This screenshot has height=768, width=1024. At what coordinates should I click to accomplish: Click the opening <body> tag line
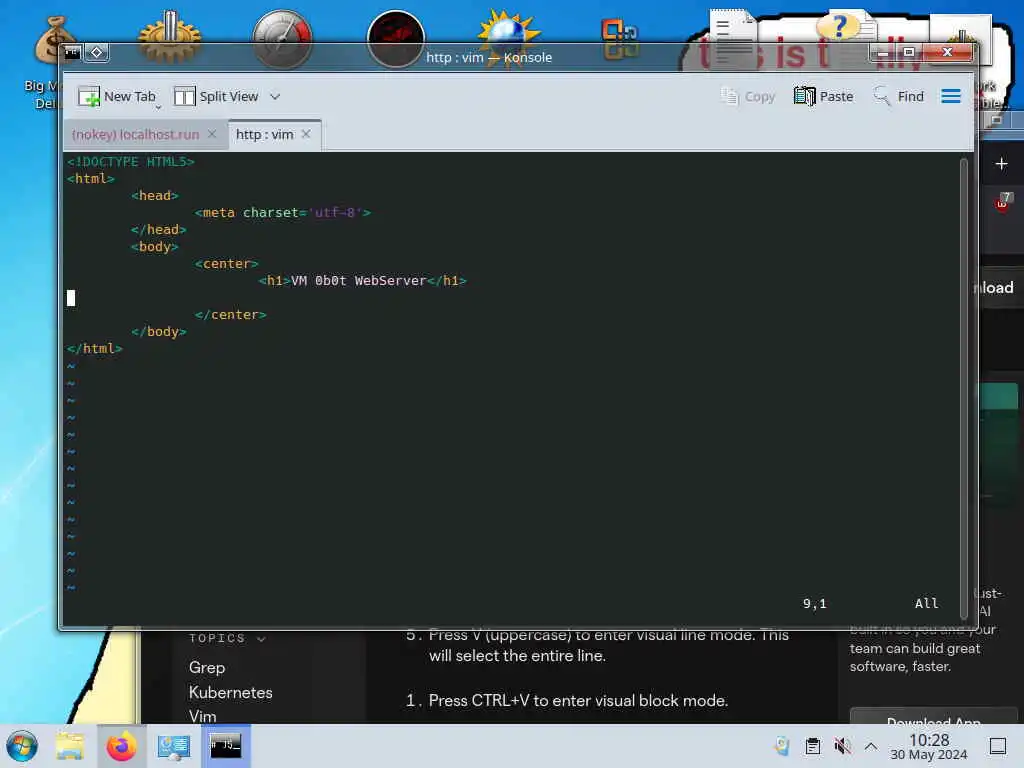tap(155, 247)
